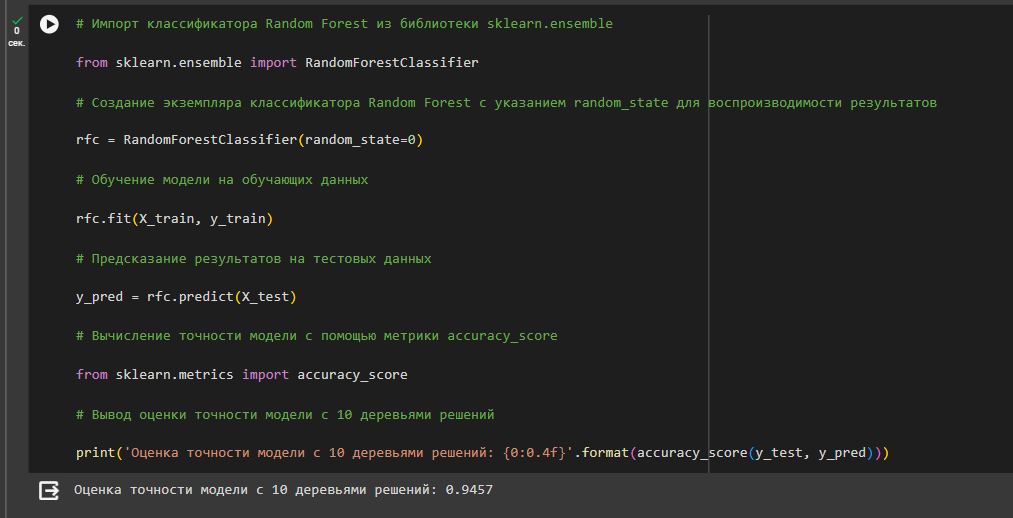Click the X_test argument in predict call
This screenshot has width=1013, height=518.
pos(265,297)
